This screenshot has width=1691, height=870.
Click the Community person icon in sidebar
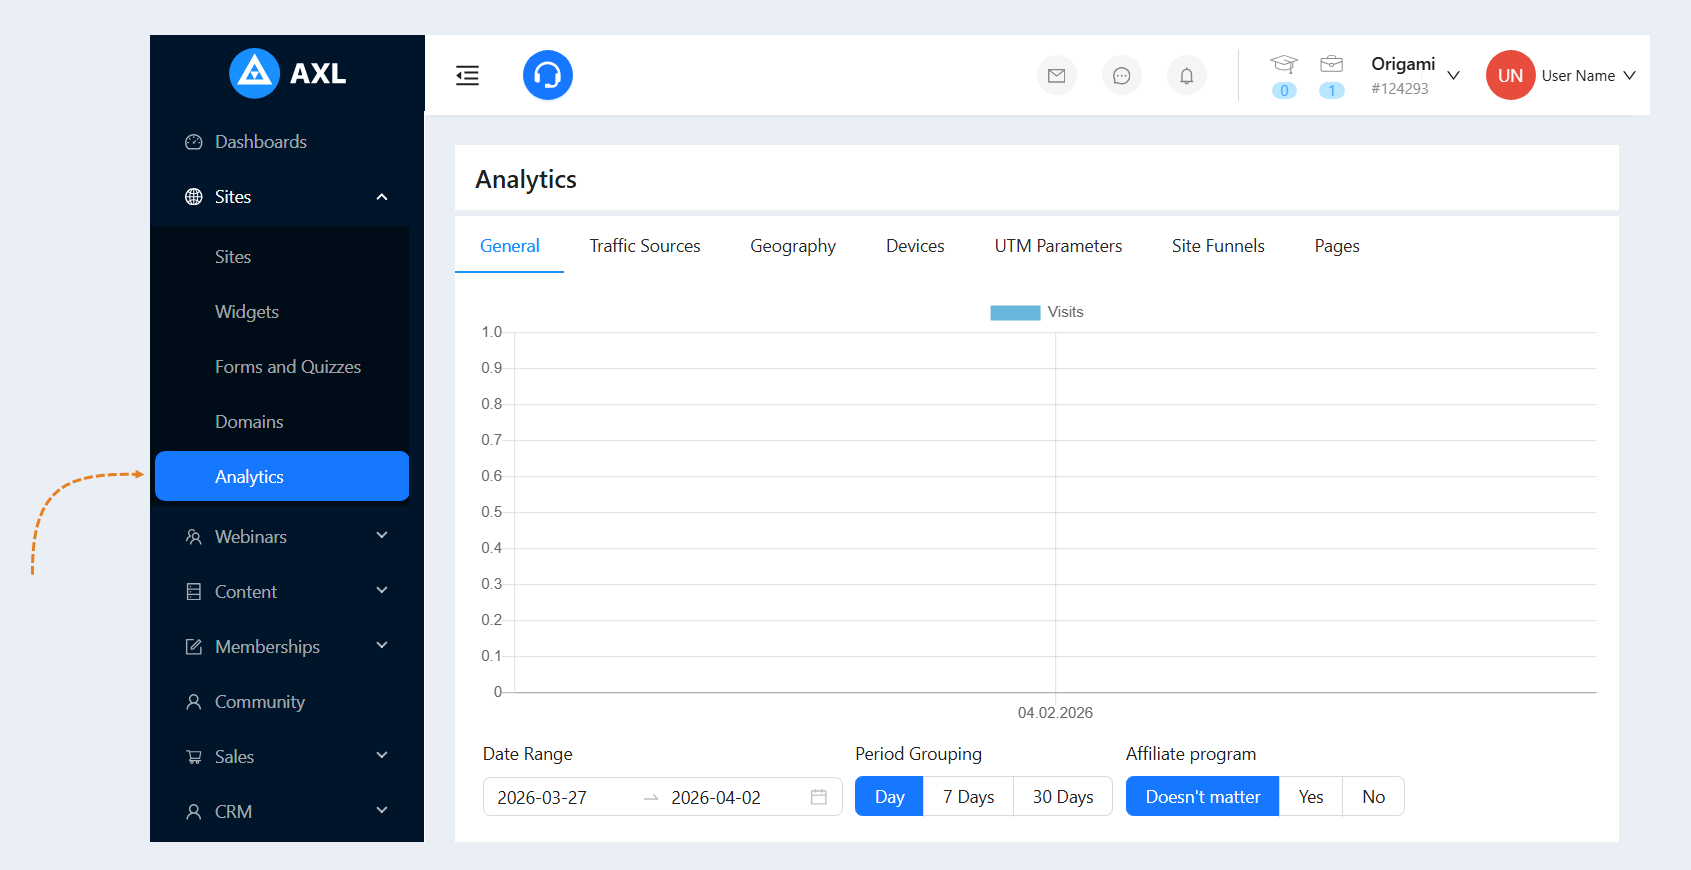[x=194, y=702]
